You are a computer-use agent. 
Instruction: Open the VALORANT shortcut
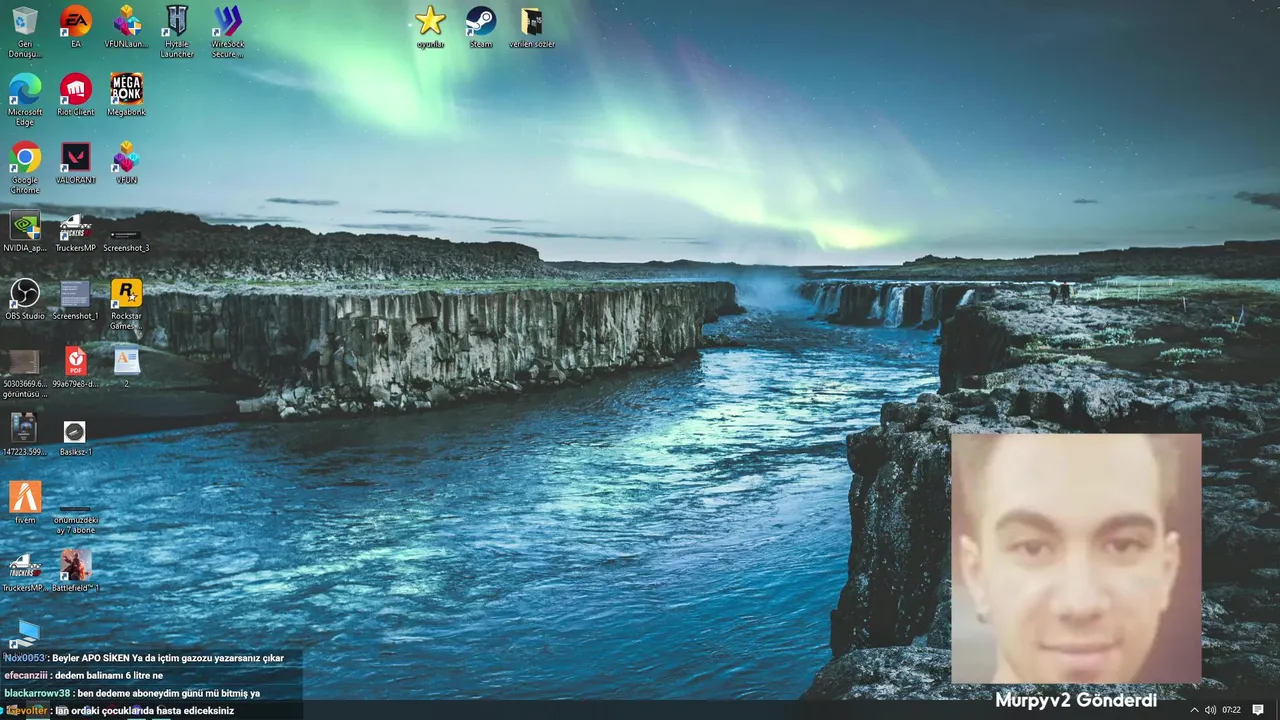(76, 163)
